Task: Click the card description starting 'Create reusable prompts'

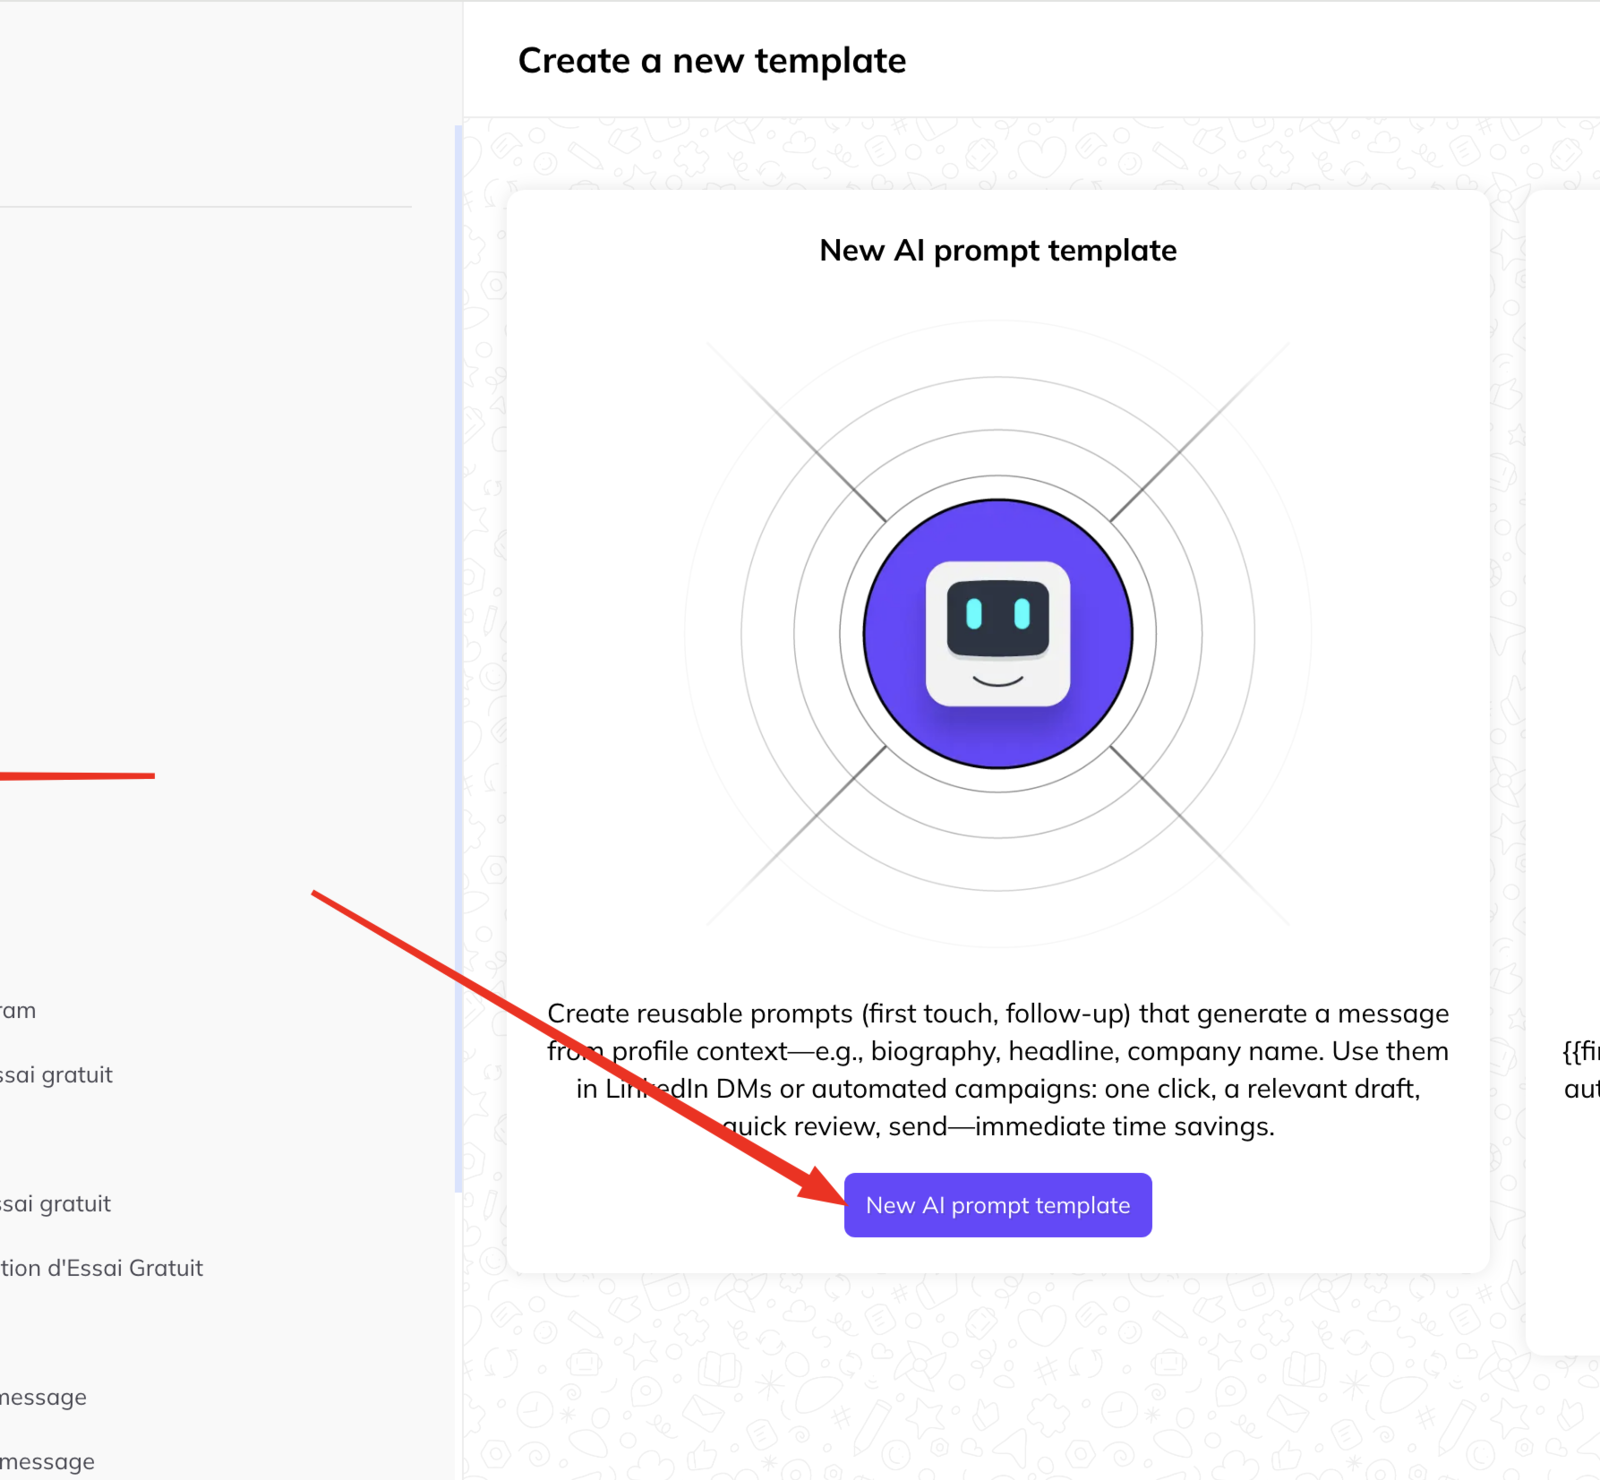Action: [998, 1069]
